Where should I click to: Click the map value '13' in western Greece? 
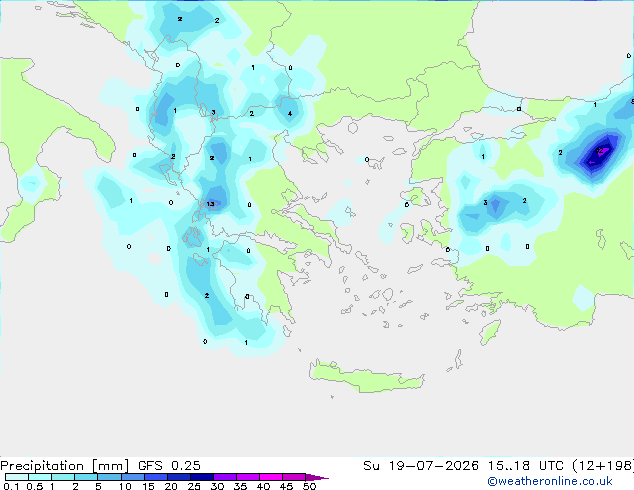pos(211,204)
